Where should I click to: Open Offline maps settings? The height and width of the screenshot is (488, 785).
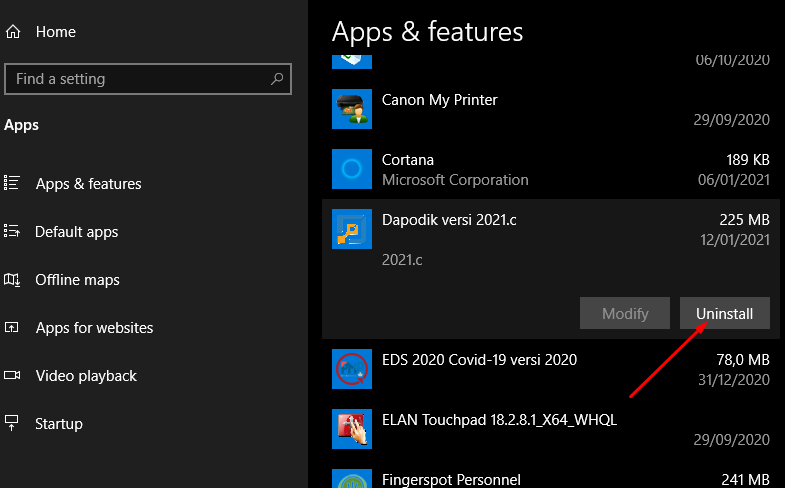tap(77, 280)
